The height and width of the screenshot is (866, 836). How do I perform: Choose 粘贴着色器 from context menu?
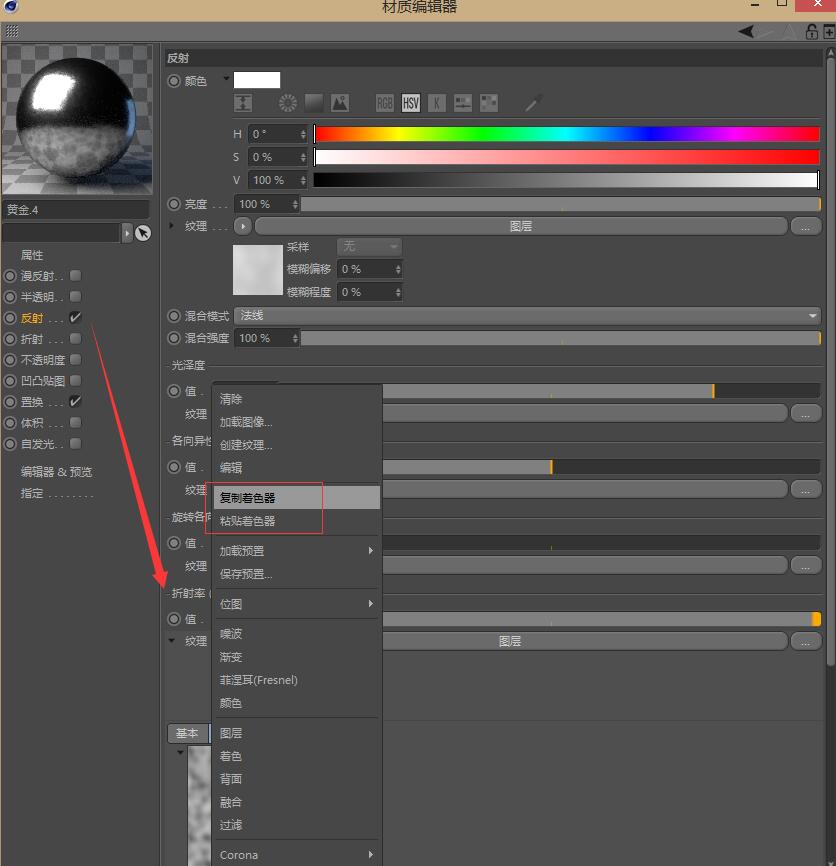[248, 521]
